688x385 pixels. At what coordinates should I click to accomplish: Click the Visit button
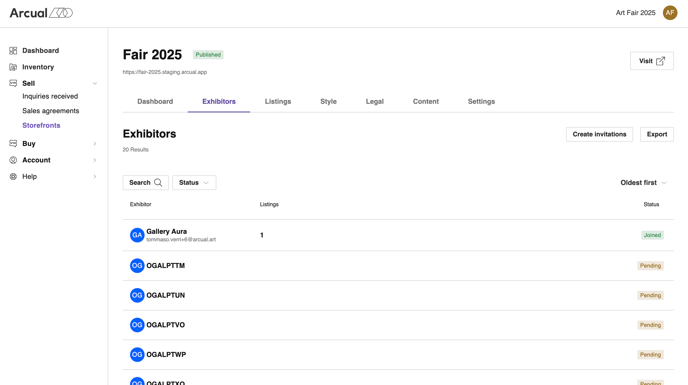[652, 61]
